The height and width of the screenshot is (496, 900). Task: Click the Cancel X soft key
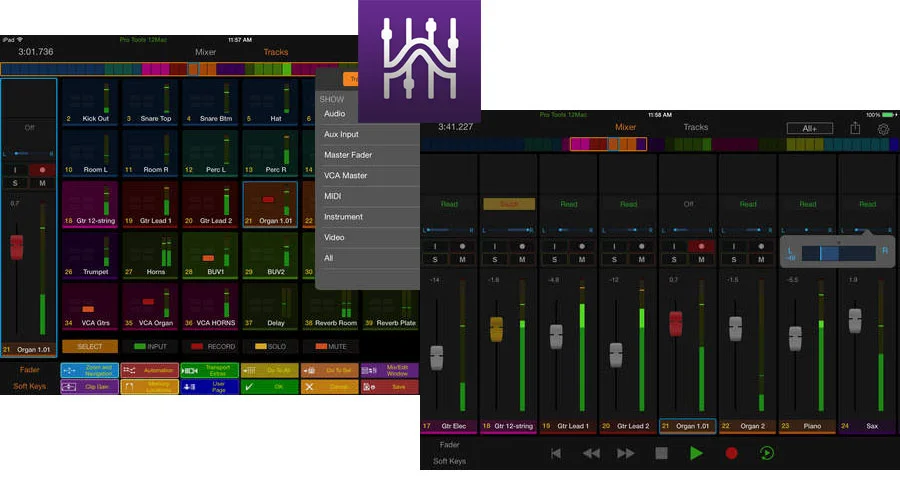click(x=329, y=386)
